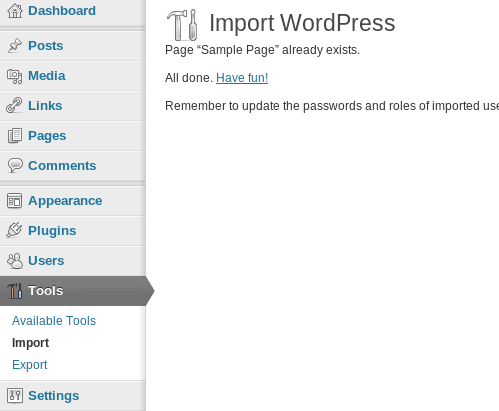Viewport: 499px width, 411px height.
Task: Click the Posts pushpin icon
Action: (15, 46)
